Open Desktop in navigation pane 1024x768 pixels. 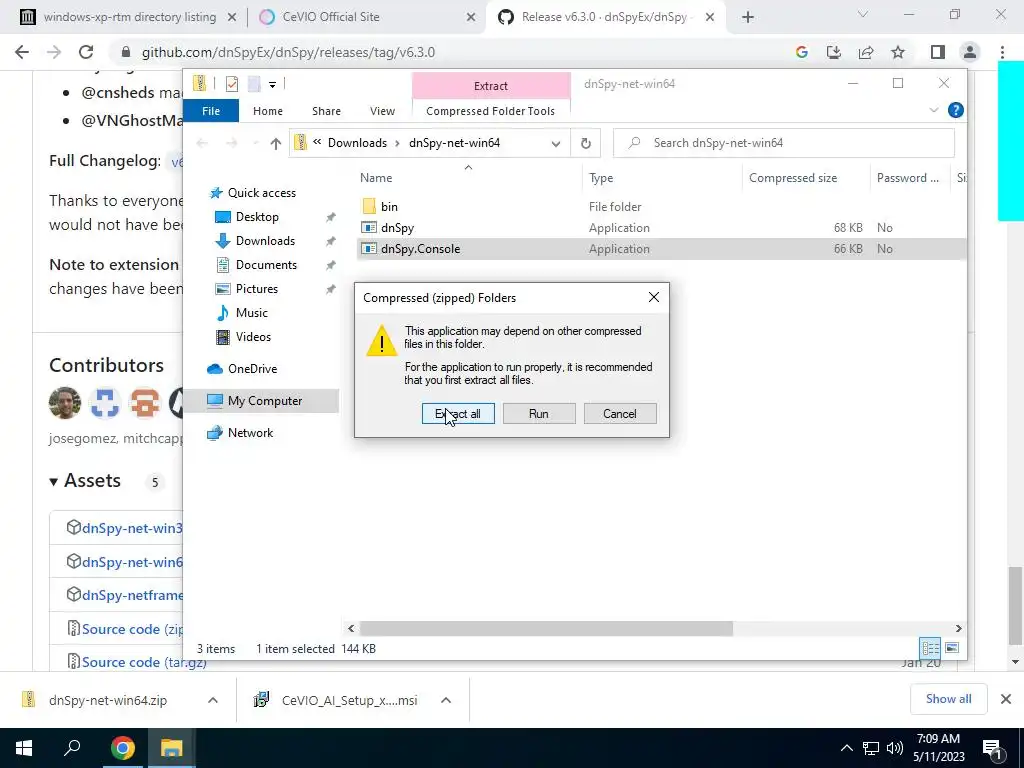tap(257, 217)
